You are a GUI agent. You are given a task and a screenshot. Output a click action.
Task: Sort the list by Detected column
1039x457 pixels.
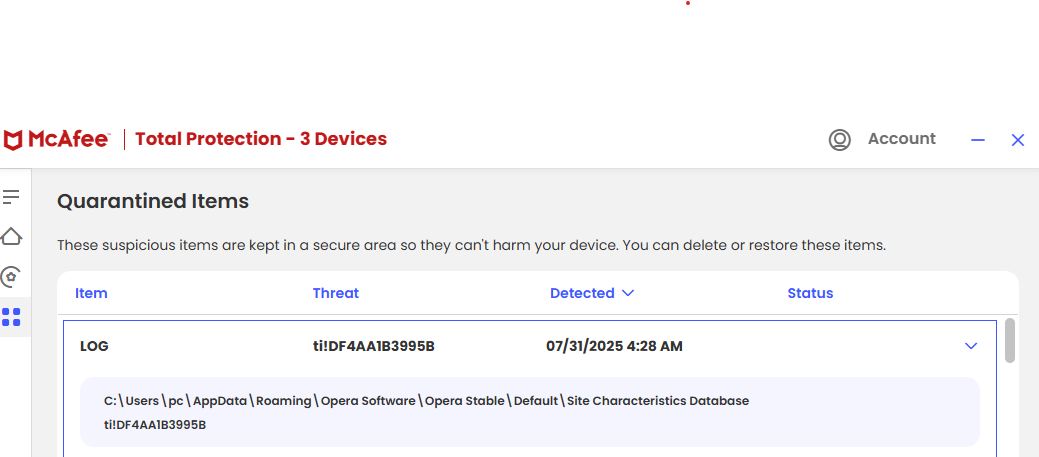(582, 293)
